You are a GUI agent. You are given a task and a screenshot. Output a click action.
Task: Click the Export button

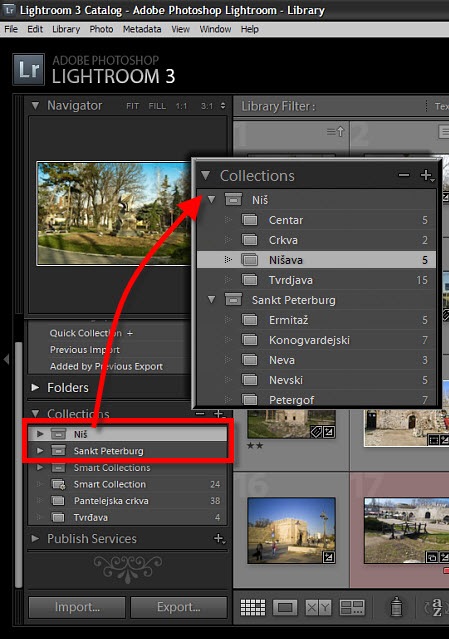pyautogui.click(x=178, y=607)
